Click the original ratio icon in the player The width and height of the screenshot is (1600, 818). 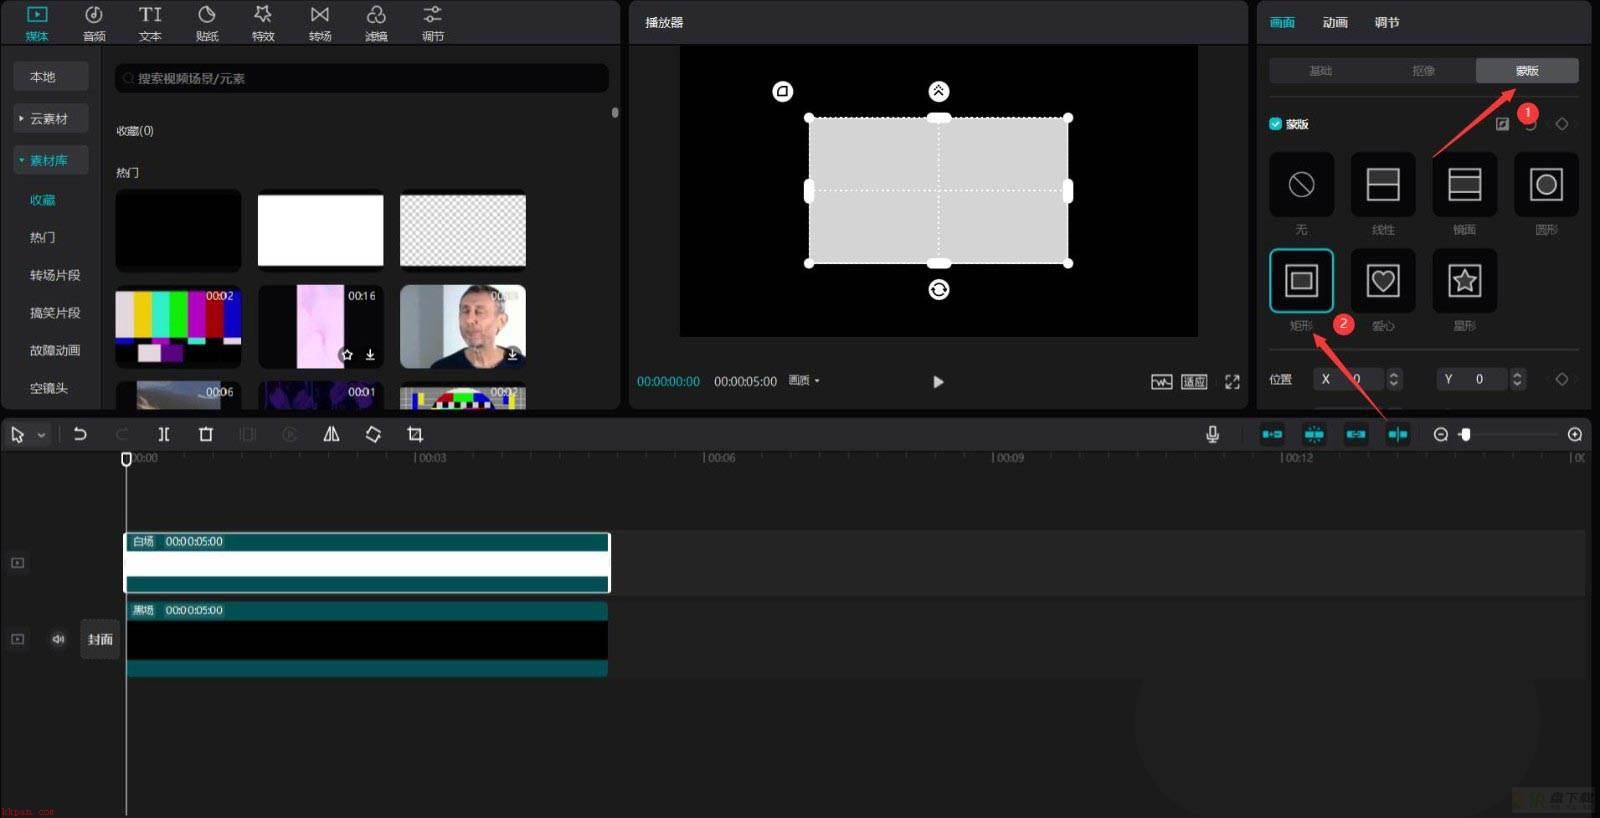coord(1161,382)
